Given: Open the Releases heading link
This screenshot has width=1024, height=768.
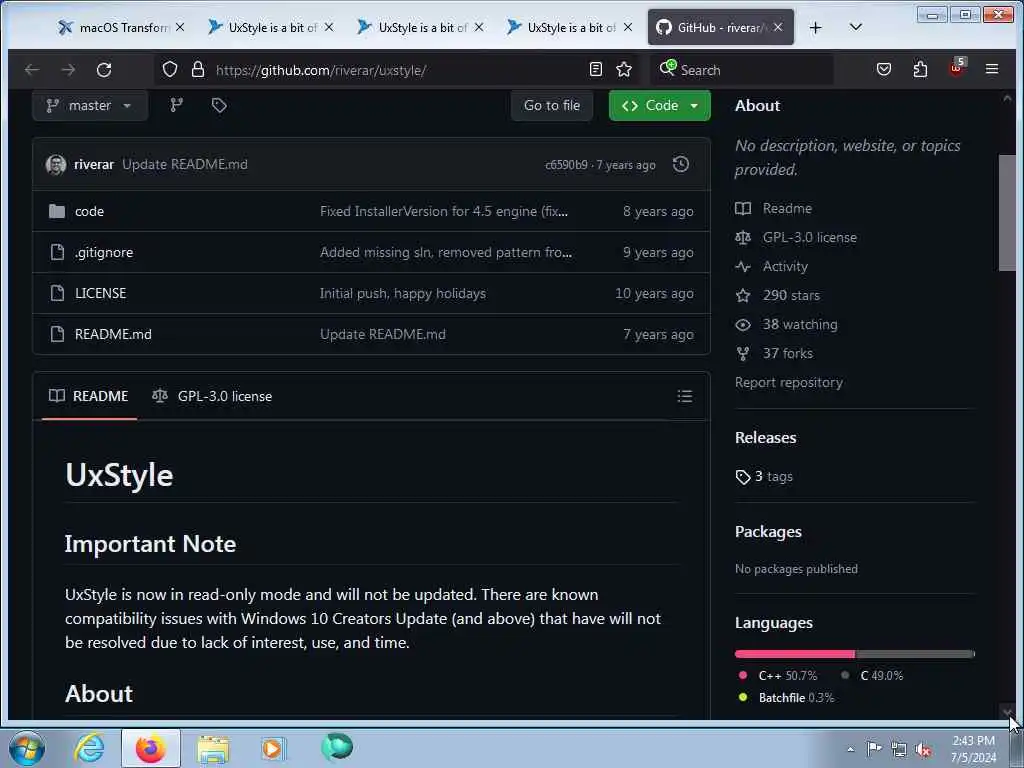Looking at the screenshot, I should pyautogui.click(x=765, y=438).
